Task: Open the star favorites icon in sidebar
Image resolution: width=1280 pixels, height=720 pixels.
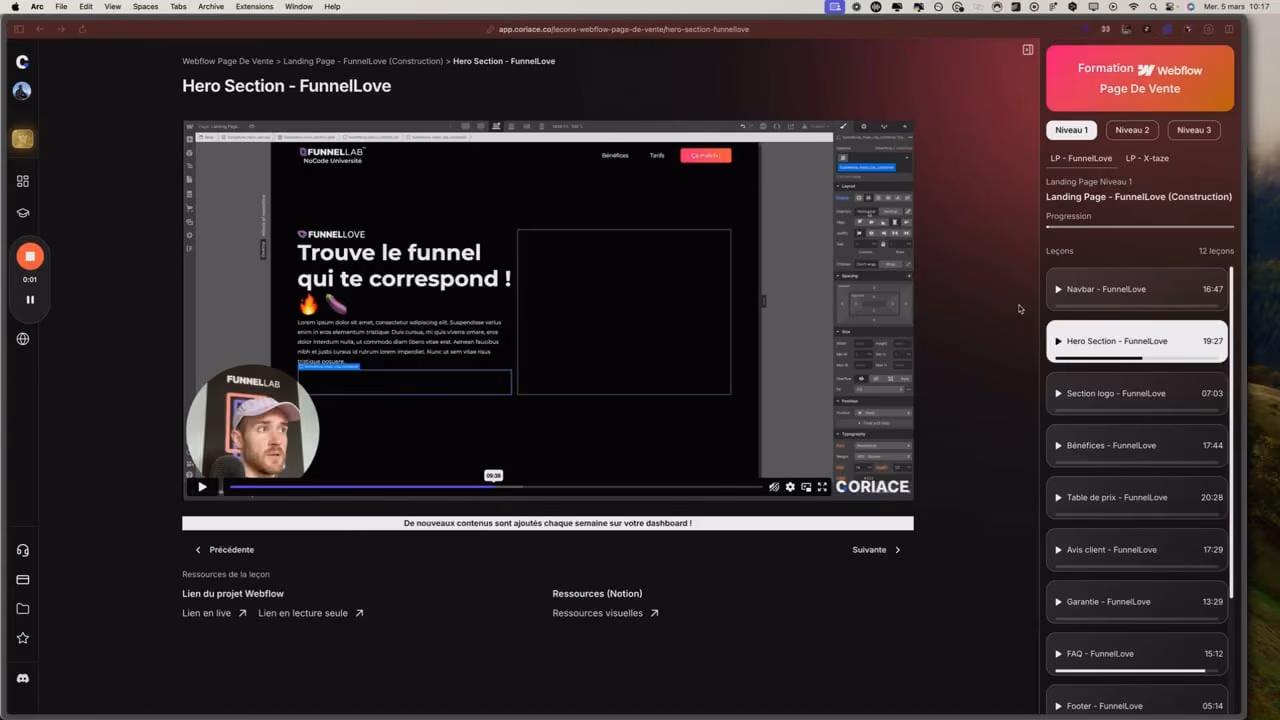Action: point(22,638)
